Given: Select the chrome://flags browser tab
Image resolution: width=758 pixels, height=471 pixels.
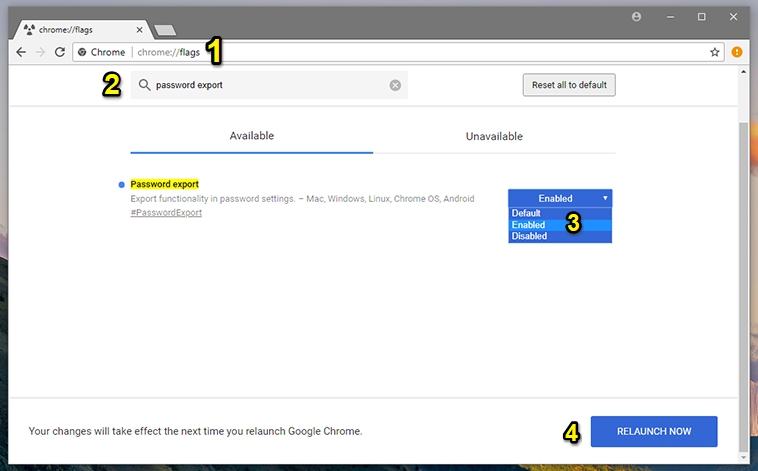Looking at the screenshot, I should coord(85,30).
